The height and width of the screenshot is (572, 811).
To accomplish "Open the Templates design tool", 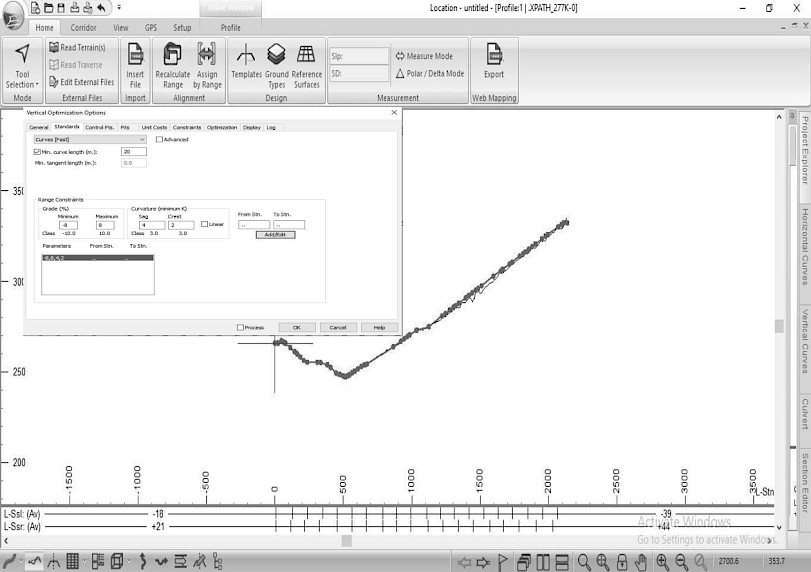I will [246, 64].
